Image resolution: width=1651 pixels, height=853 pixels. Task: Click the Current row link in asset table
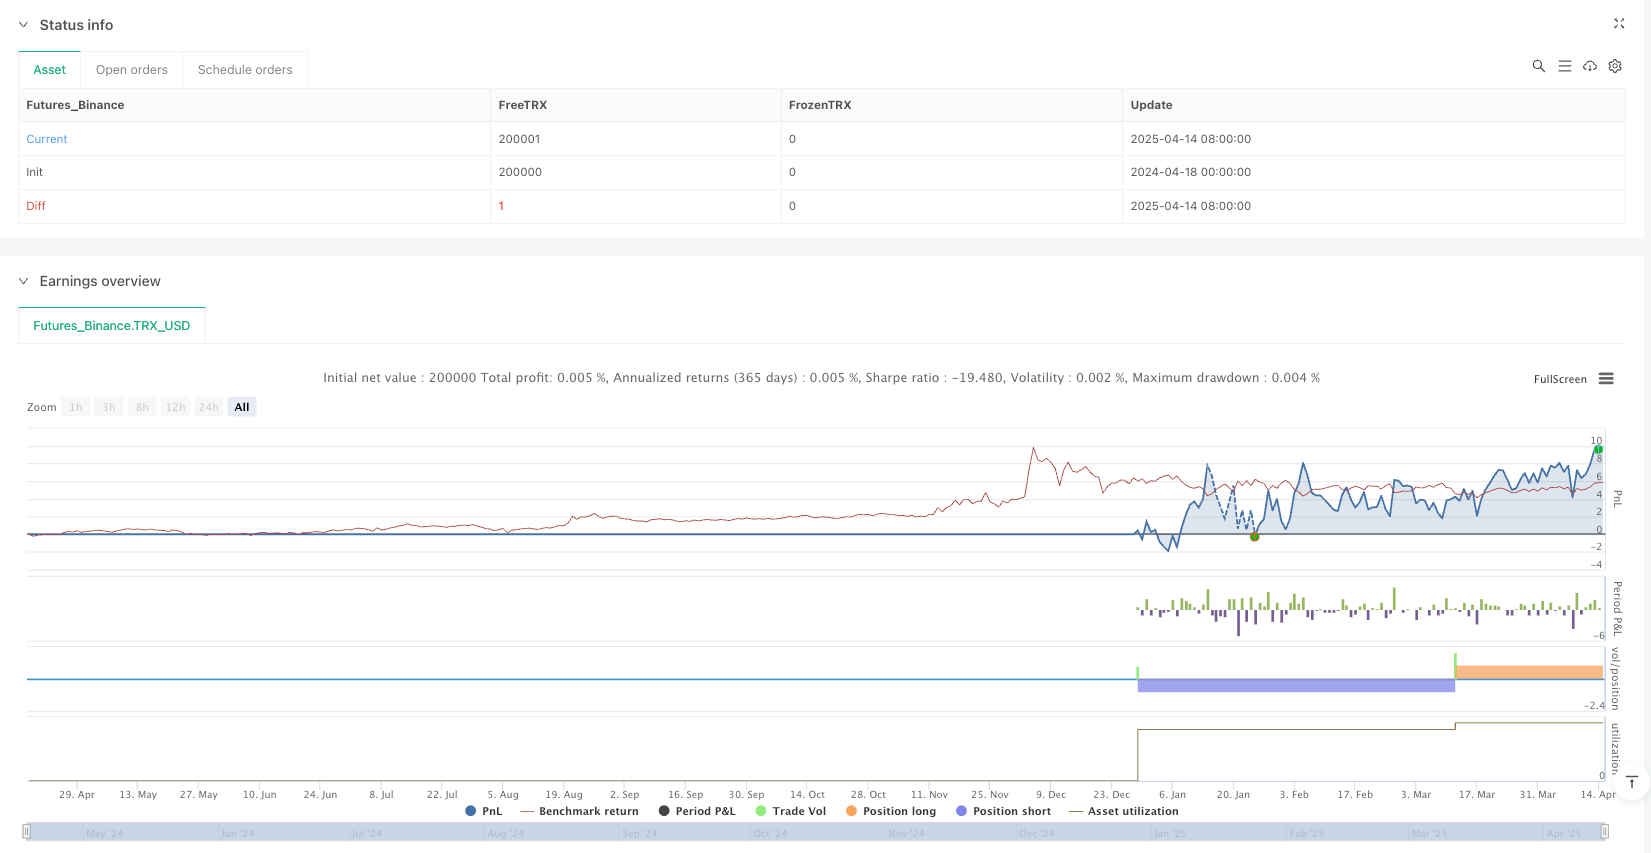pyautogui.click(x=47, y=139)
